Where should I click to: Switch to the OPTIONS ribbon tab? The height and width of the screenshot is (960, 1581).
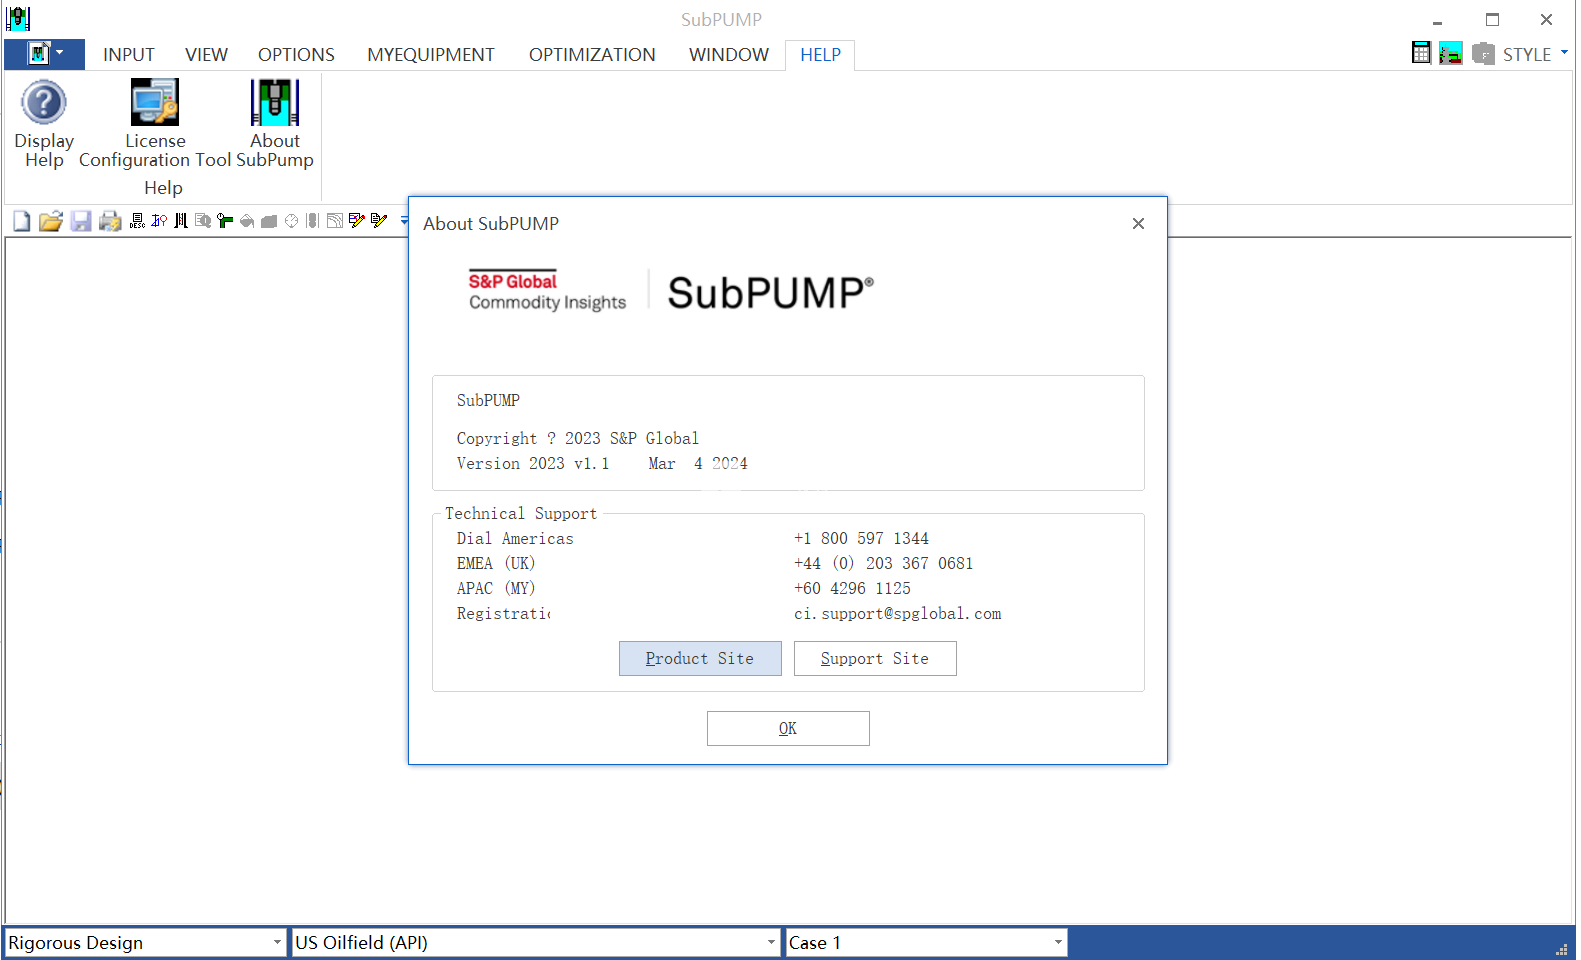pyautogui.click(x=296, y=55)
